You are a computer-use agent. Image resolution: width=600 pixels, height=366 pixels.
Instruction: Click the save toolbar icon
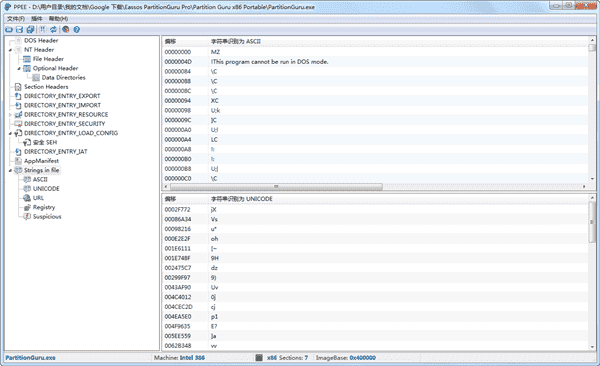tap(20, 29)
